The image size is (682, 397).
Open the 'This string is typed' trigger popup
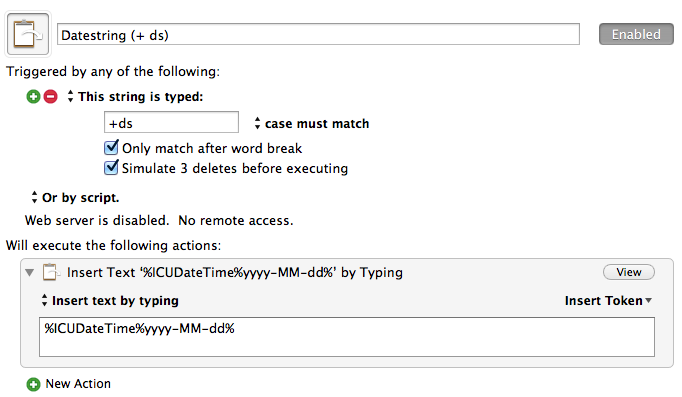click(136, 97)
